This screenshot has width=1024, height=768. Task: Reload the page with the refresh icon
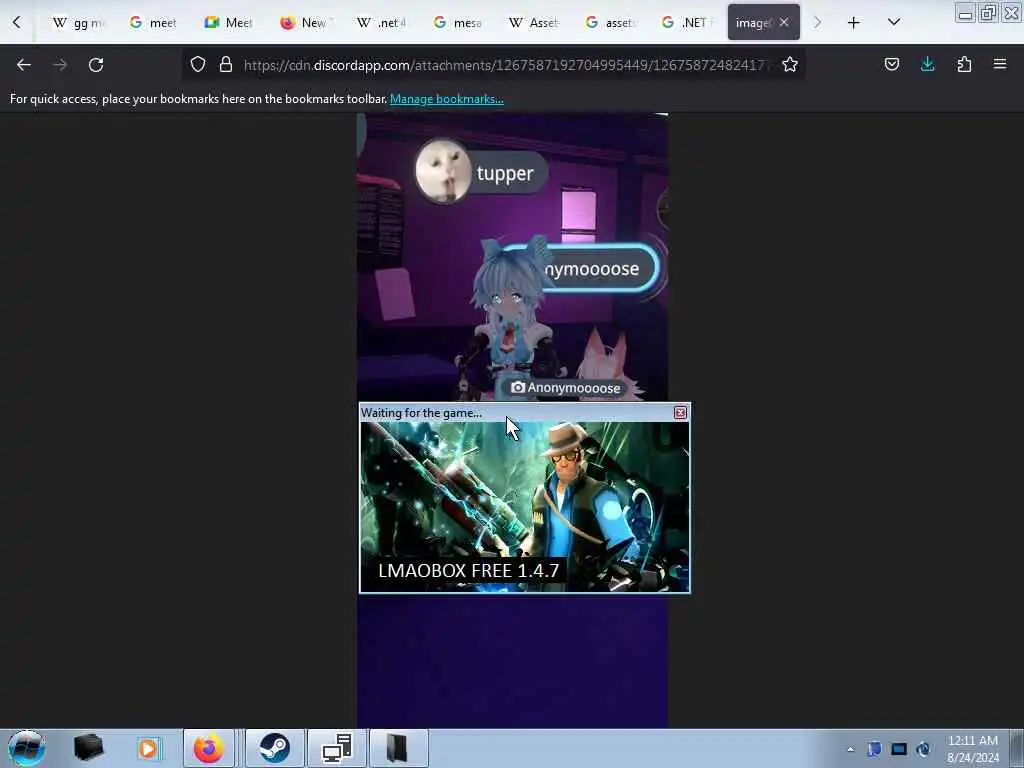(96, 65)
